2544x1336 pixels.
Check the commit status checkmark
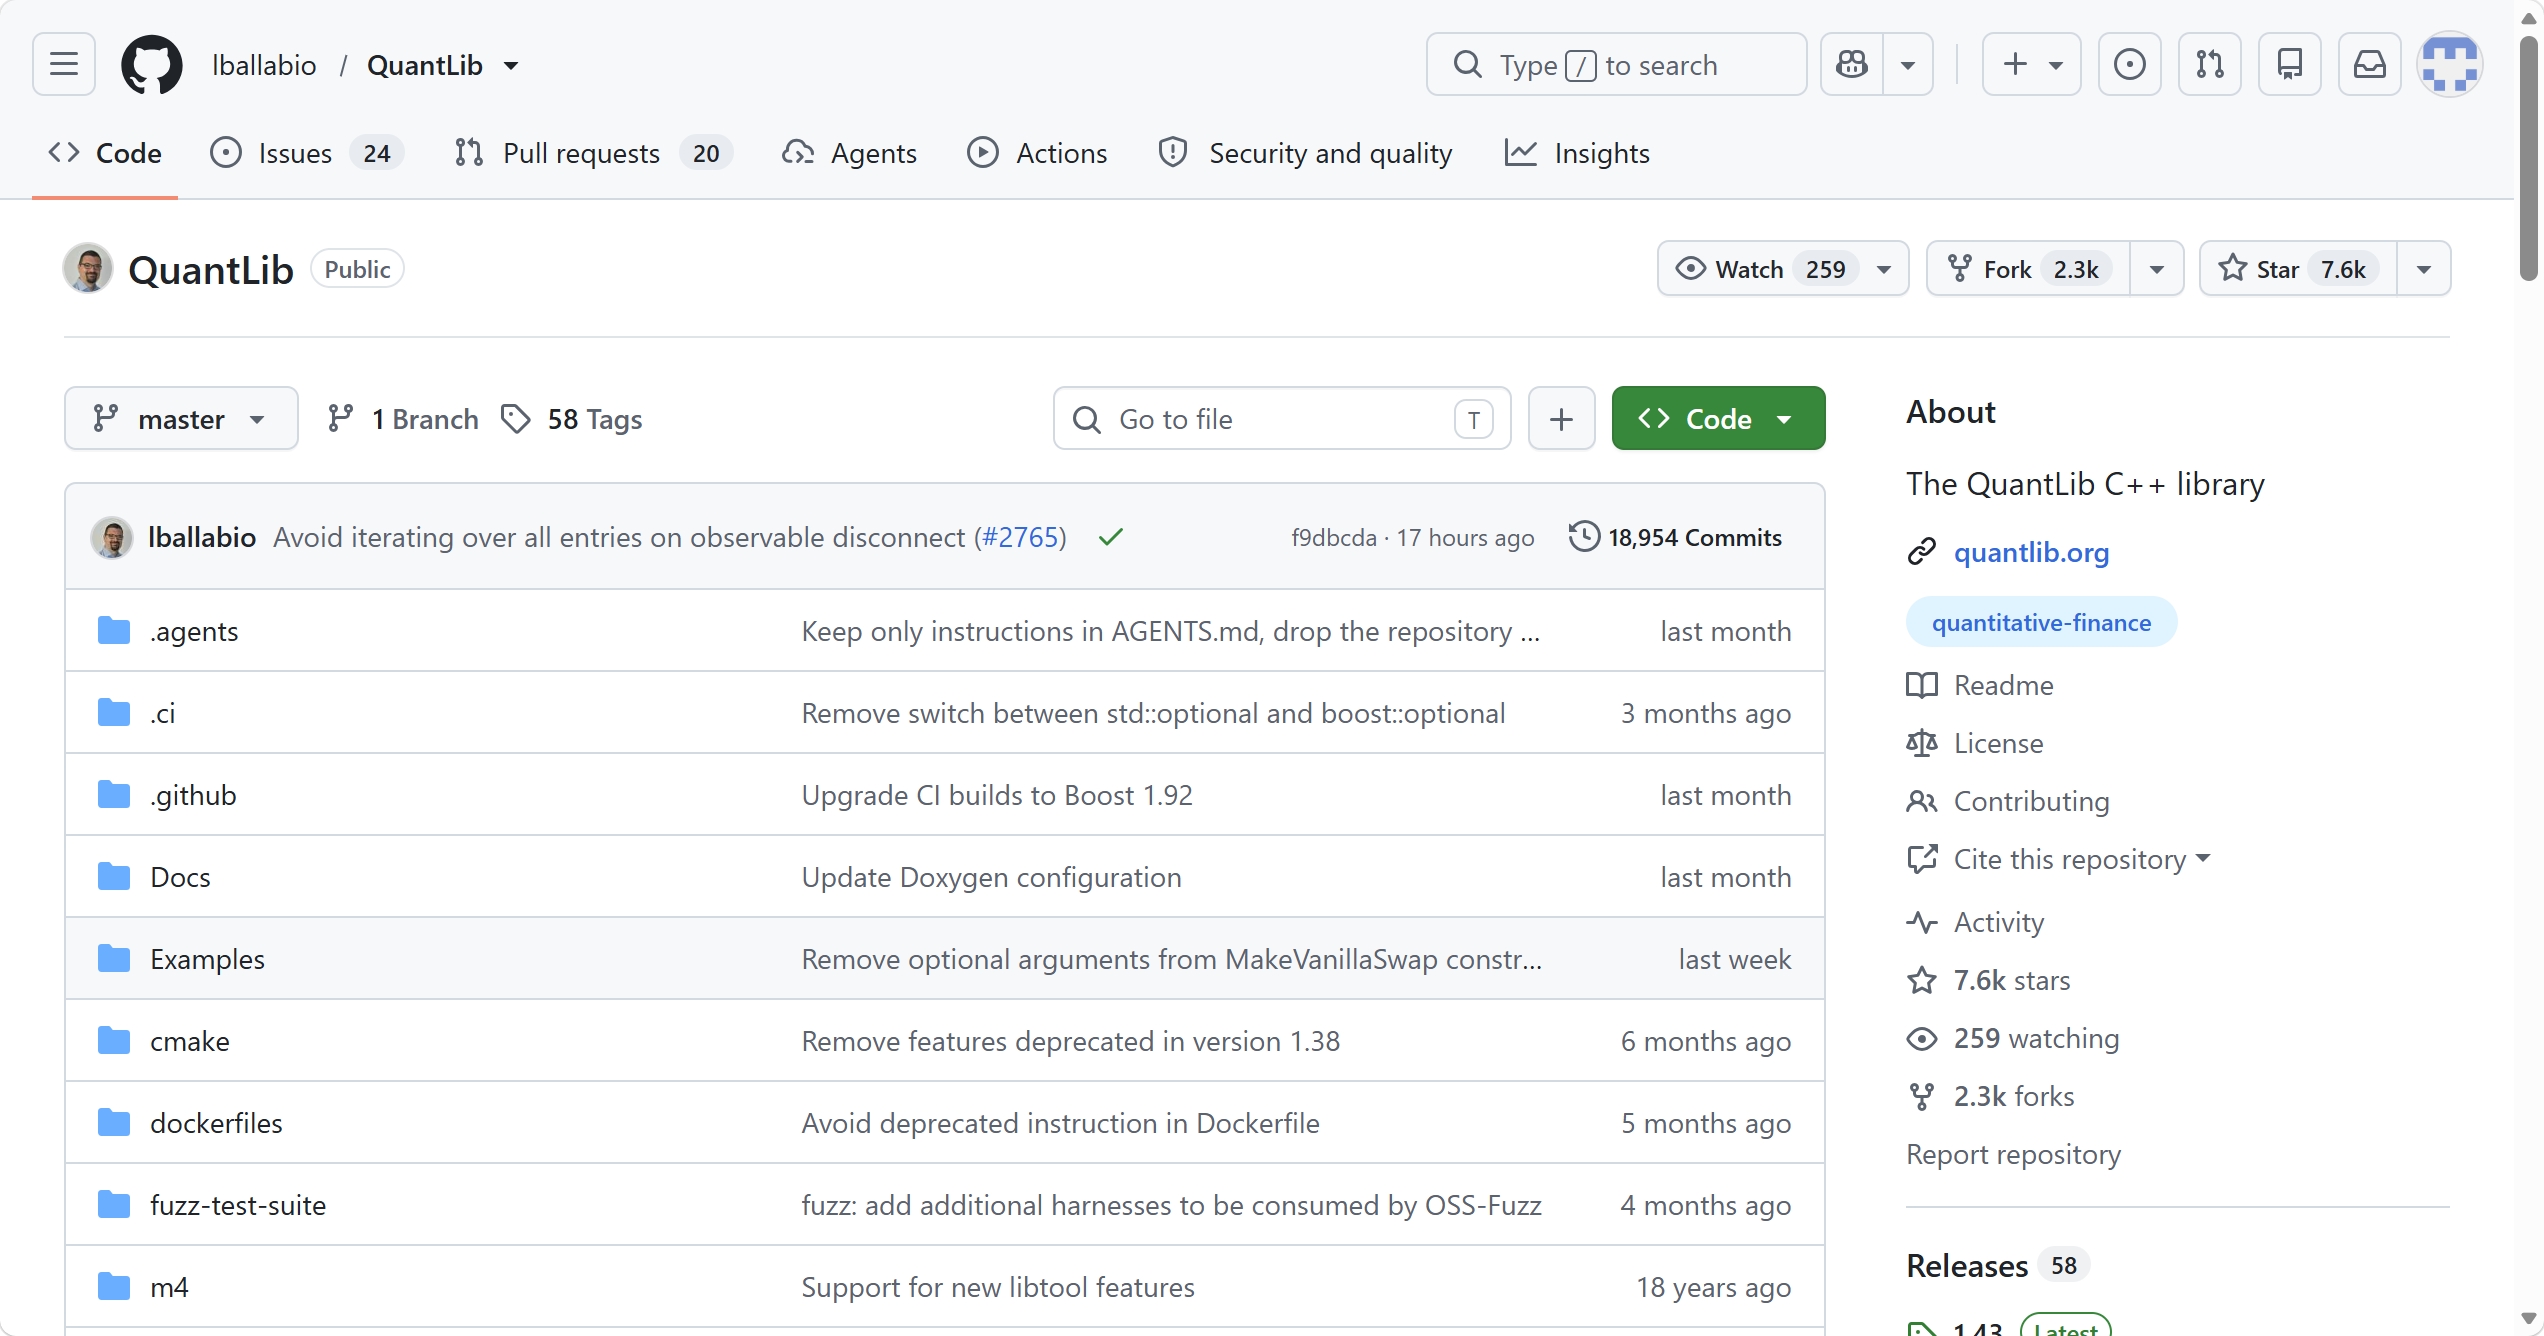(x=1110, y=537)
